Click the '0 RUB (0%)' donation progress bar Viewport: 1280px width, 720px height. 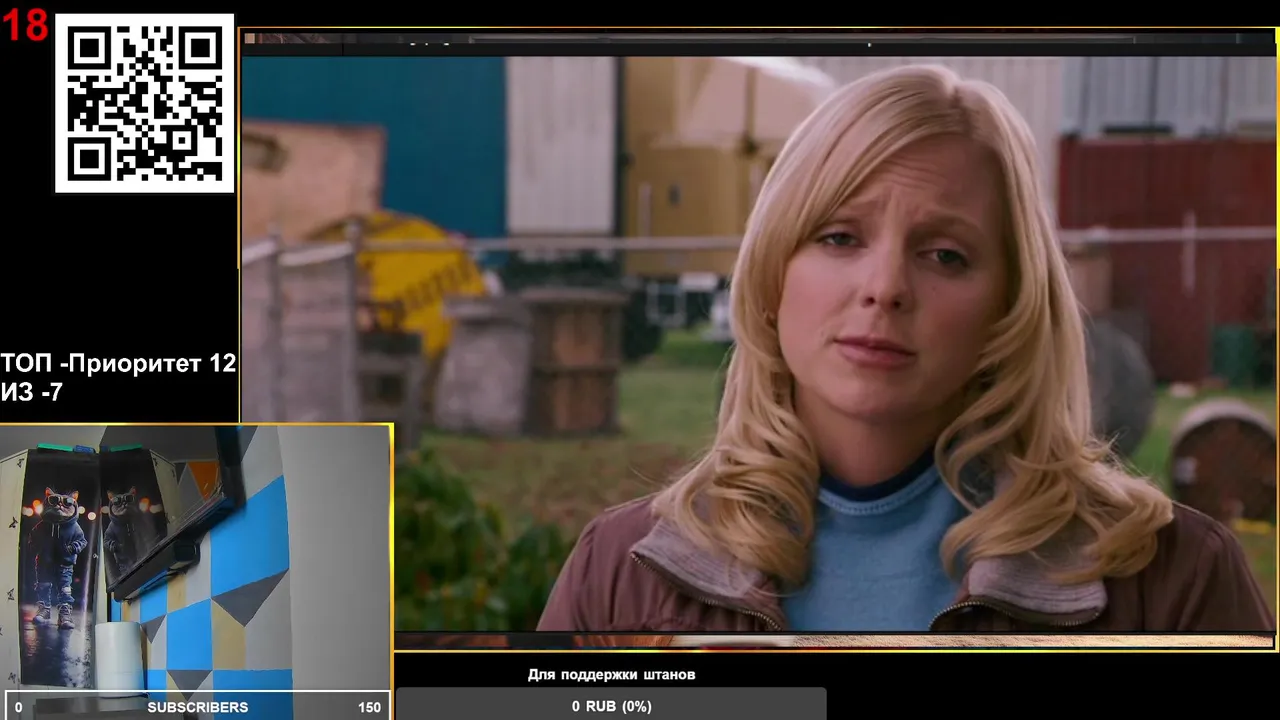611,705
